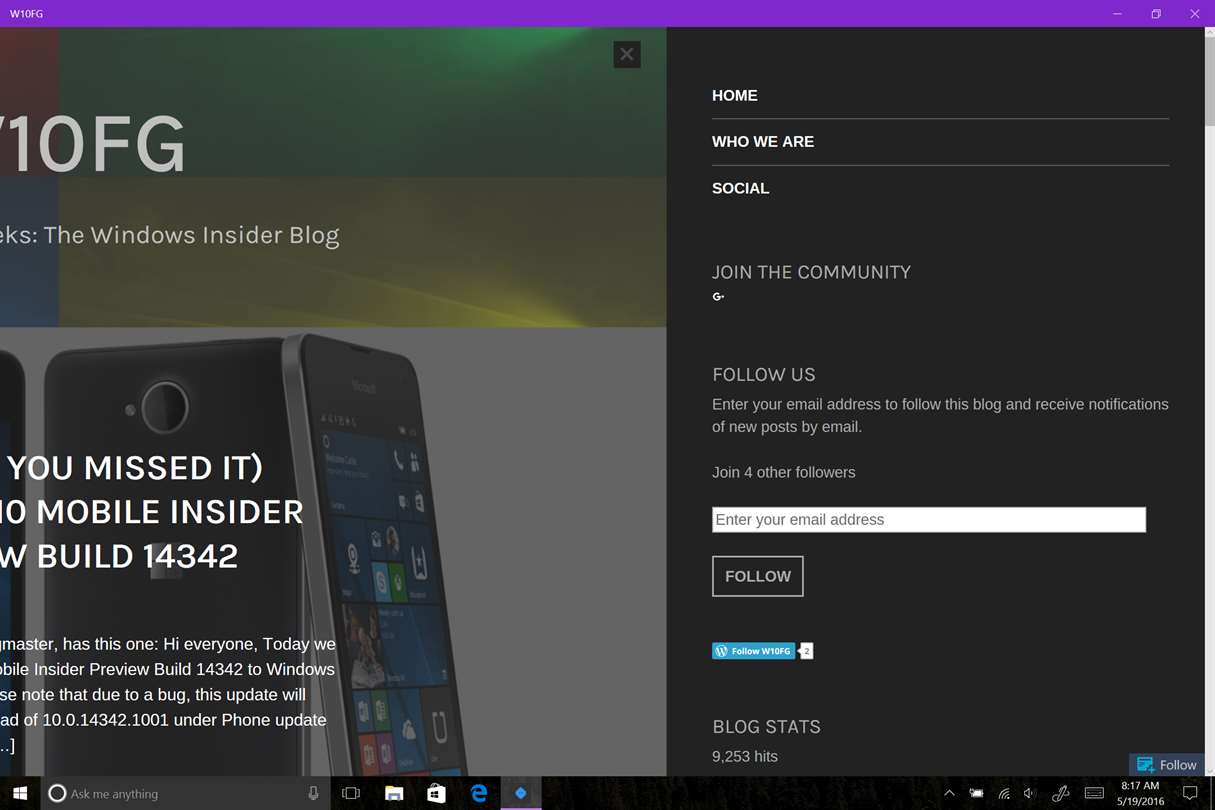1215x810 pixels.
Task: Close the sidebar menu overlay with X
Action: point(627,55)
